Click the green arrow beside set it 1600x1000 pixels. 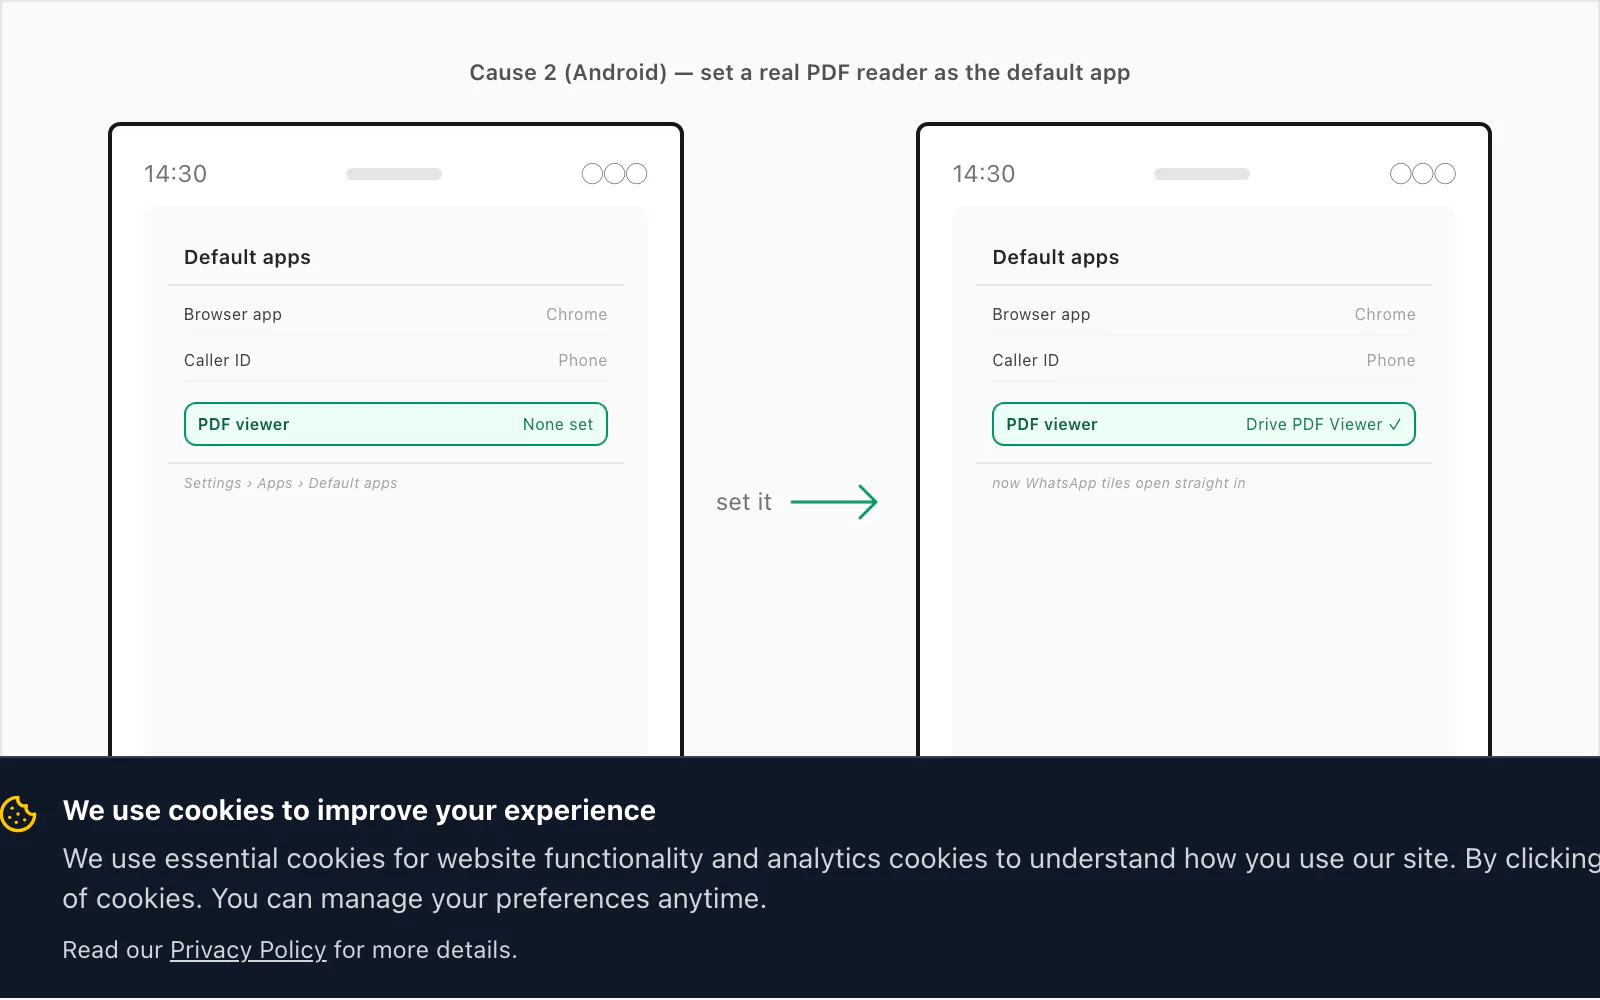coord(834,502)
